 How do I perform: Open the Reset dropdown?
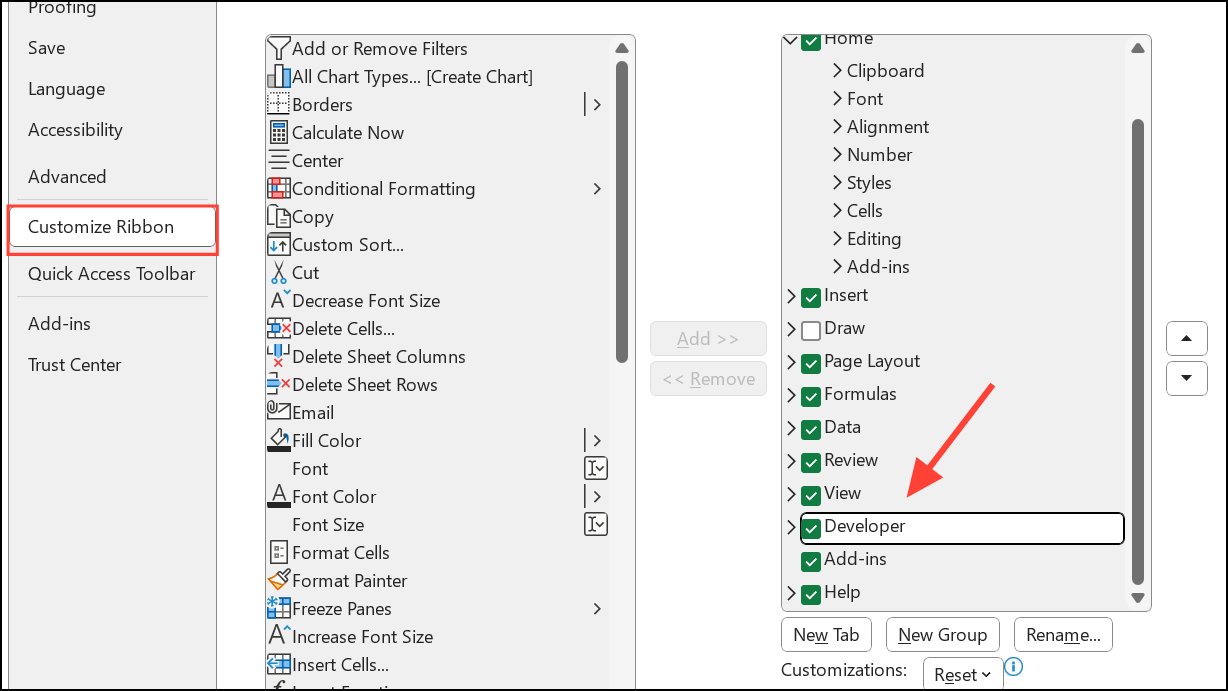point(960,674)
